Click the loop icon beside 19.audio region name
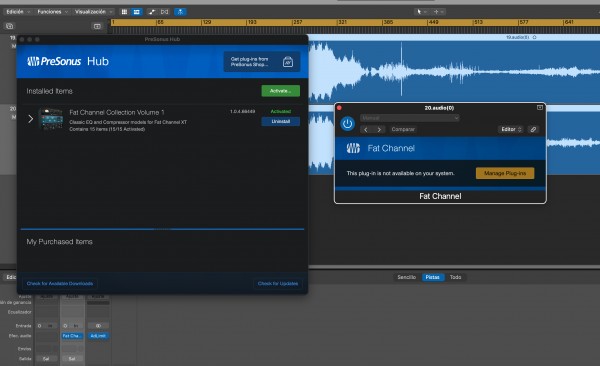 (x=535, y=38)
